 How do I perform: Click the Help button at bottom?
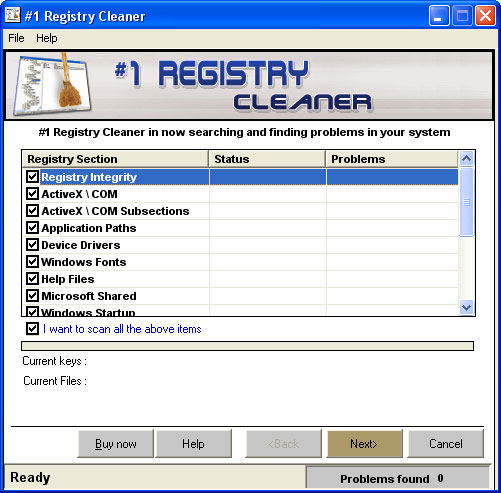194,444
